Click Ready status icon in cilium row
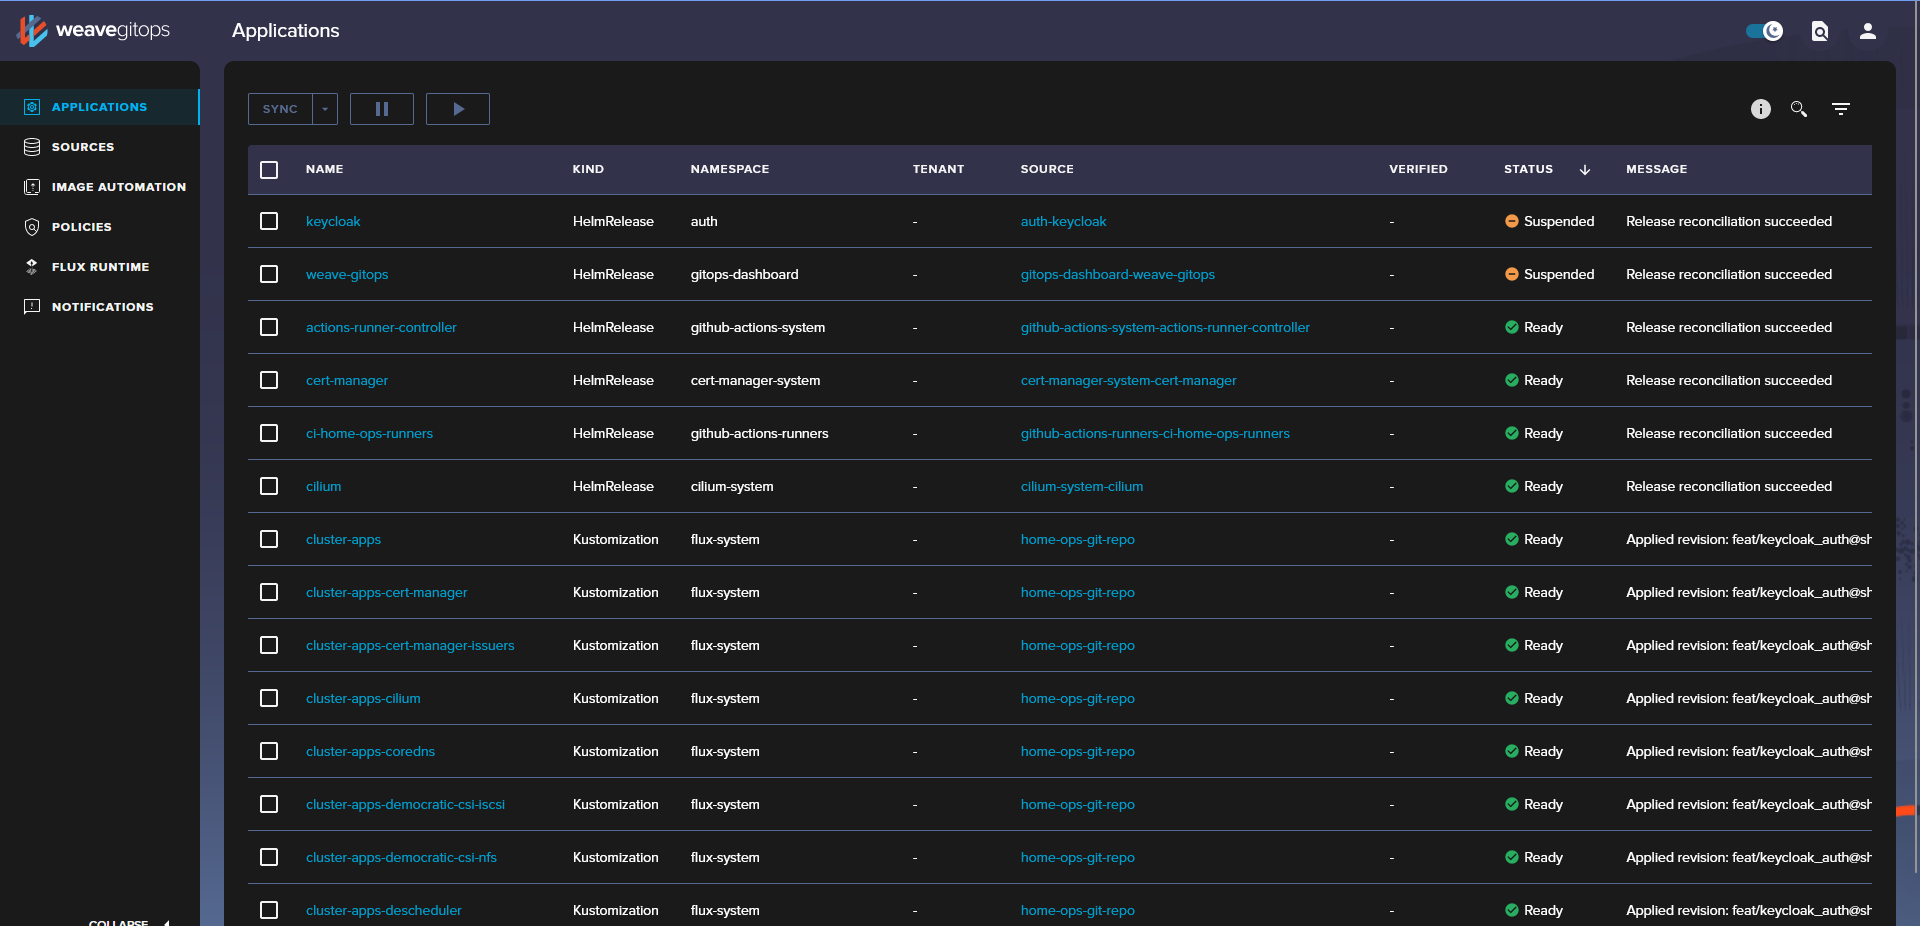 pyautogui.click(x=1512, y=486)
